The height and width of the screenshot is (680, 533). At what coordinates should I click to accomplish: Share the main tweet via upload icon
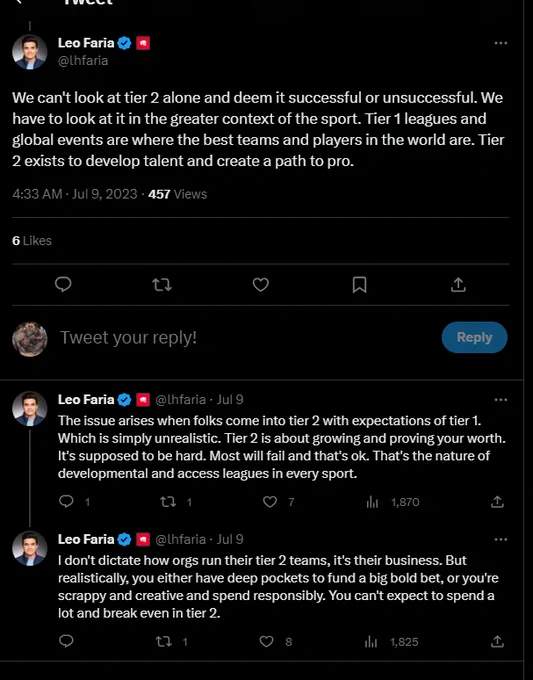[458, 284]
